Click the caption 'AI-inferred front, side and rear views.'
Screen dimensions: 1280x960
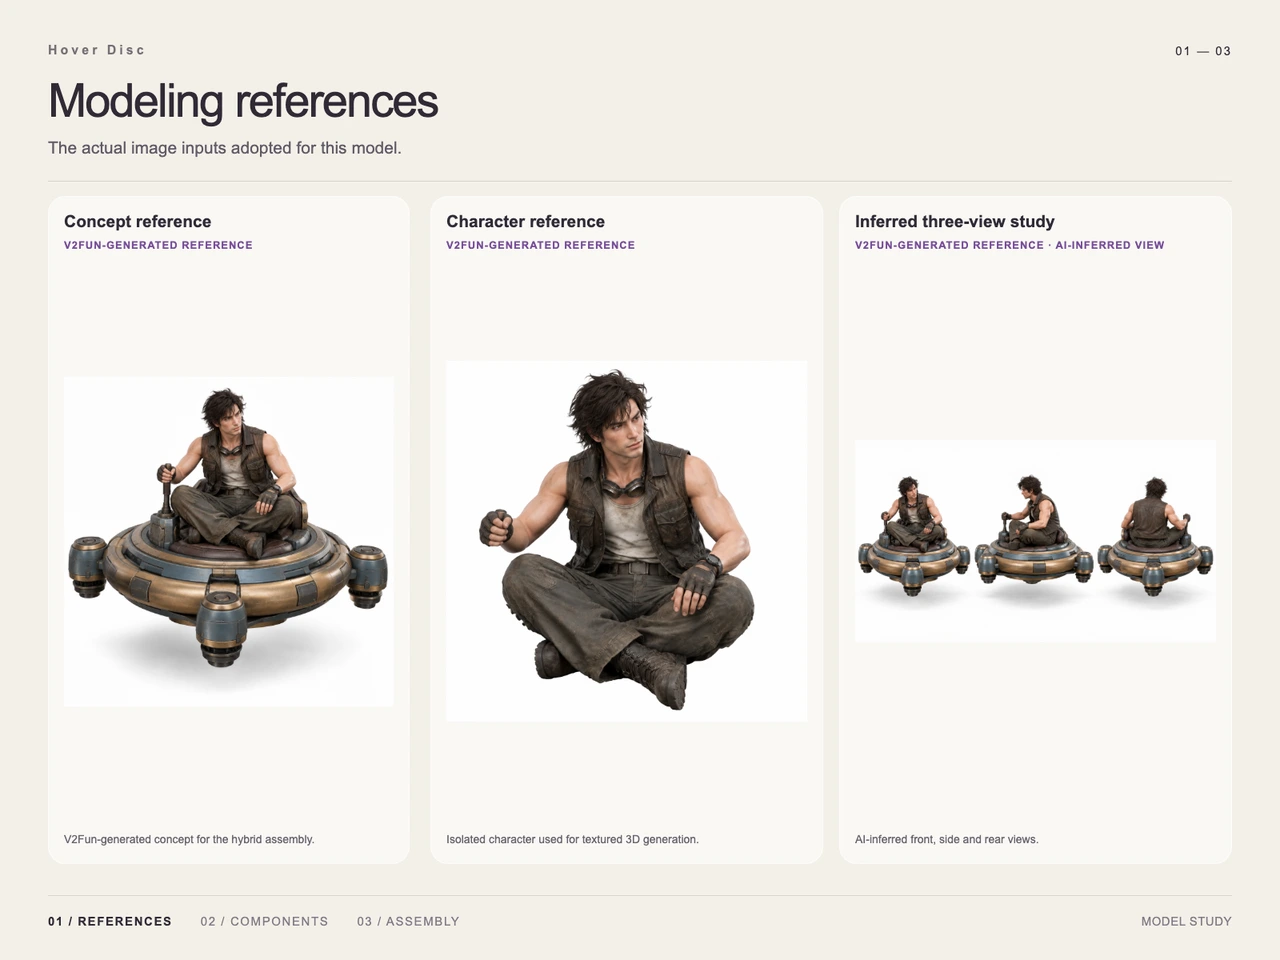click(x=947, y=840)
